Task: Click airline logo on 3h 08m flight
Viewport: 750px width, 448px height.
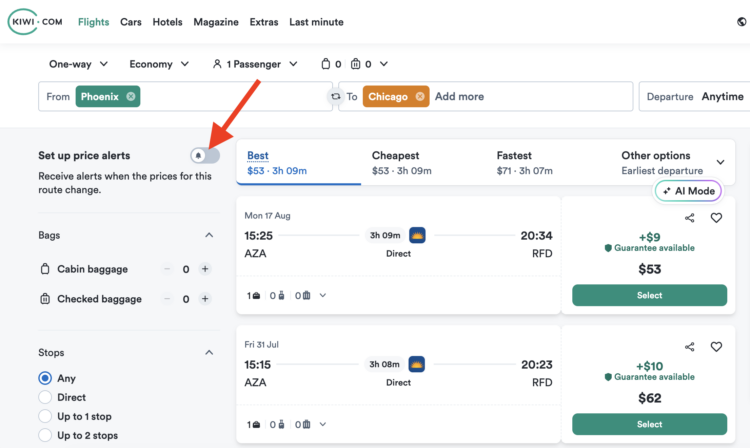Action: 417,364
